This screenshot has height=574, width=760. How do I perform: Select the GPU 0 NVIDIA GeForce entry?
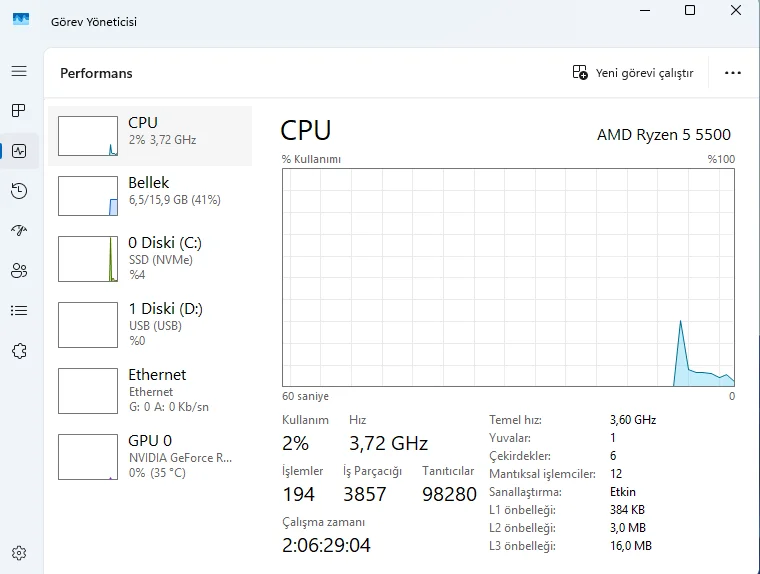coord(150,456)
